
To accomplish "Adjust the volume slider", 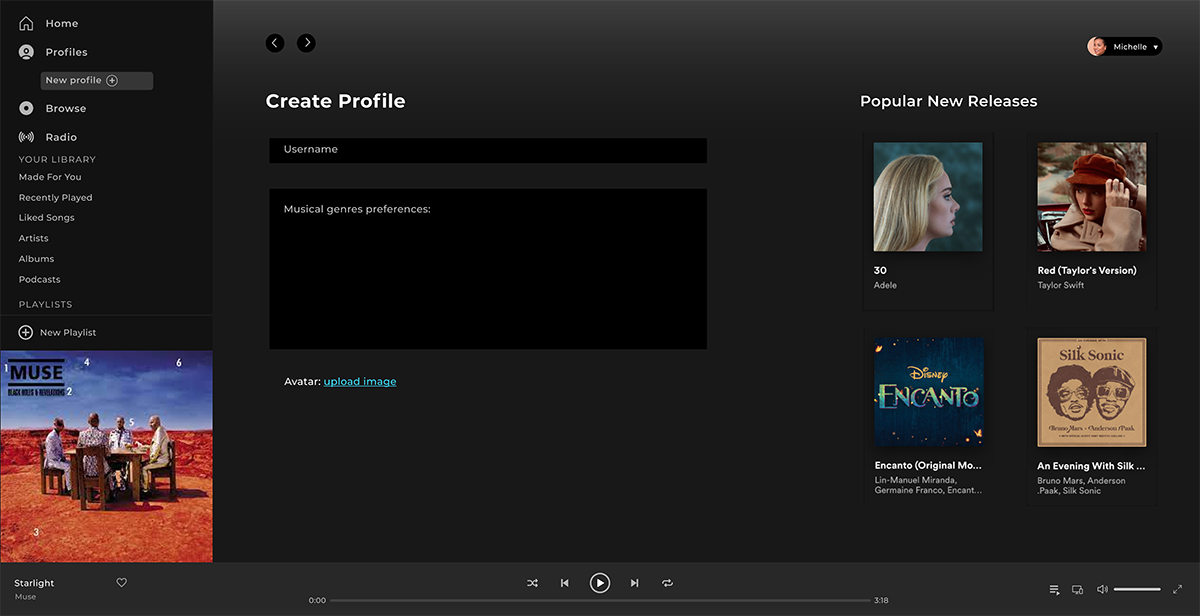I will [x=1137, y=590].
